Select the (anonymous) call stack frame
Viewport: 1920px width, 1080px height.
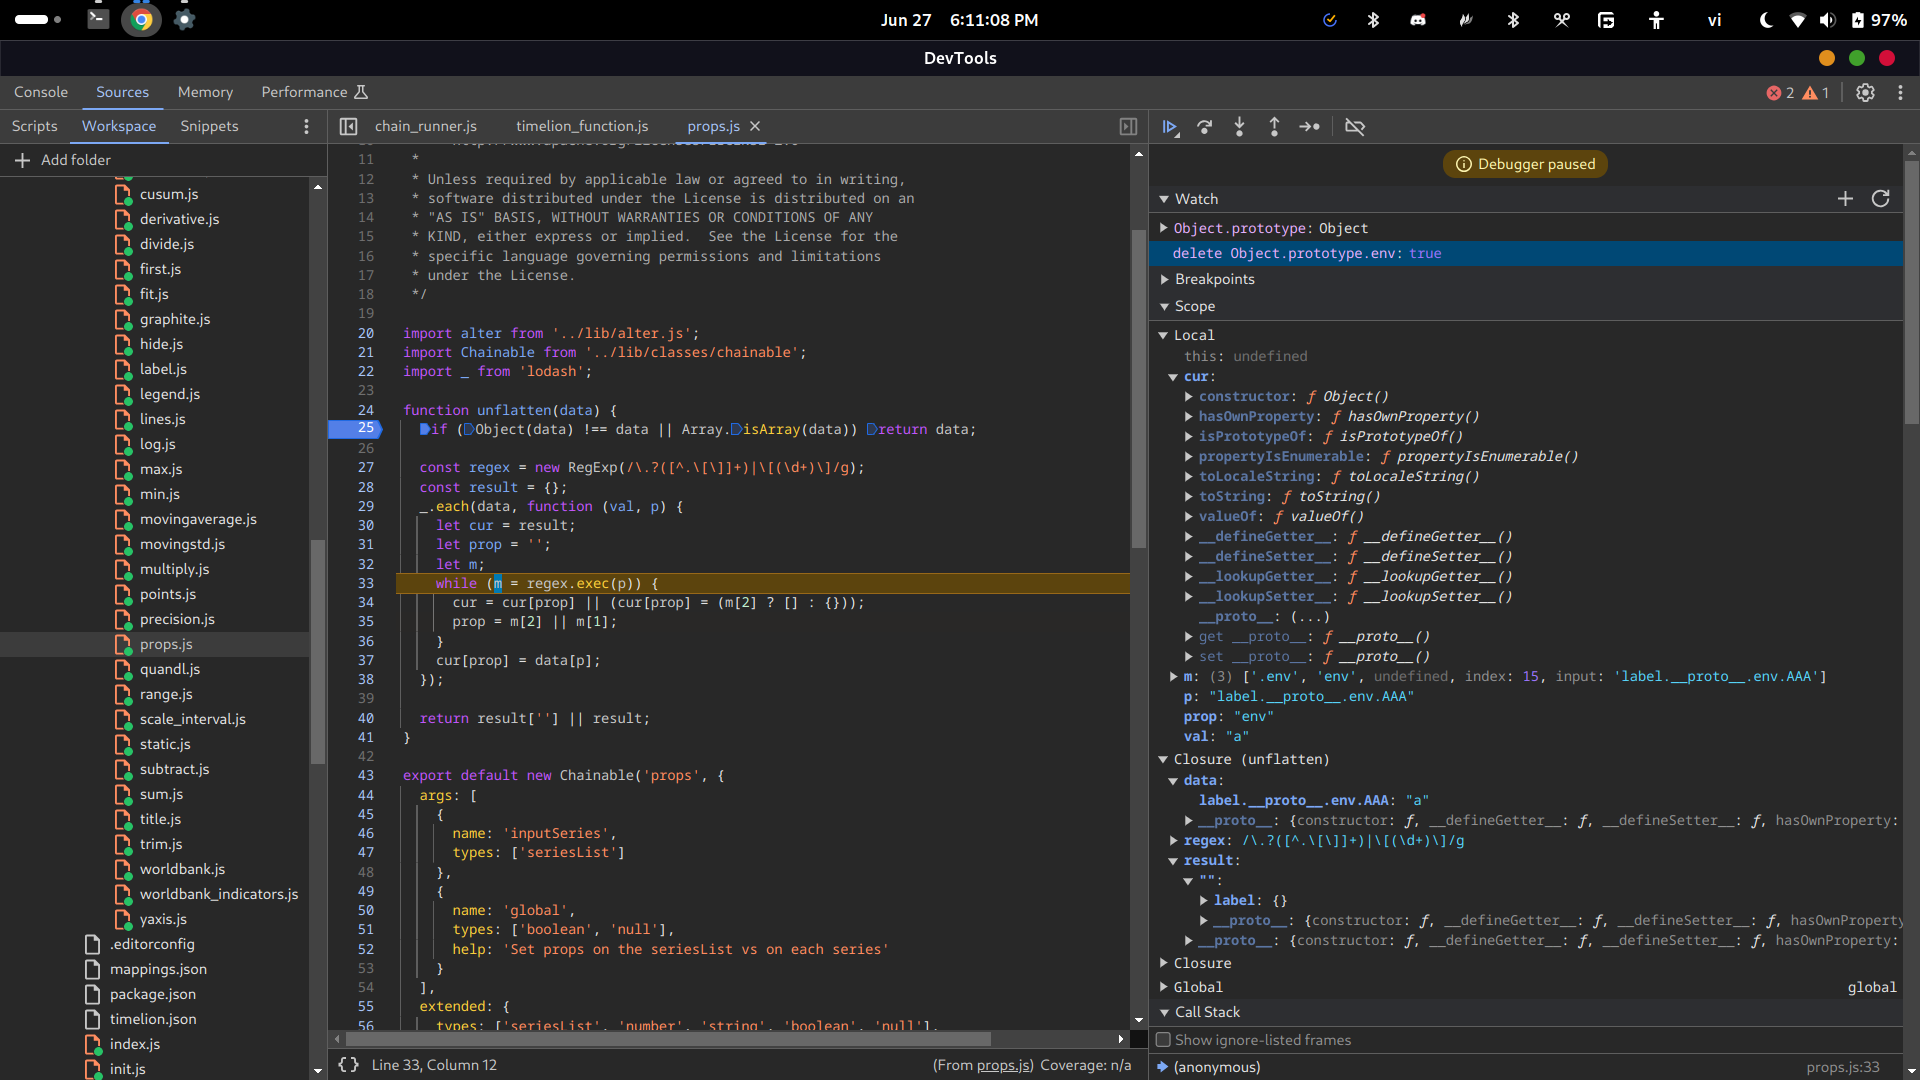(1216, 1067)
